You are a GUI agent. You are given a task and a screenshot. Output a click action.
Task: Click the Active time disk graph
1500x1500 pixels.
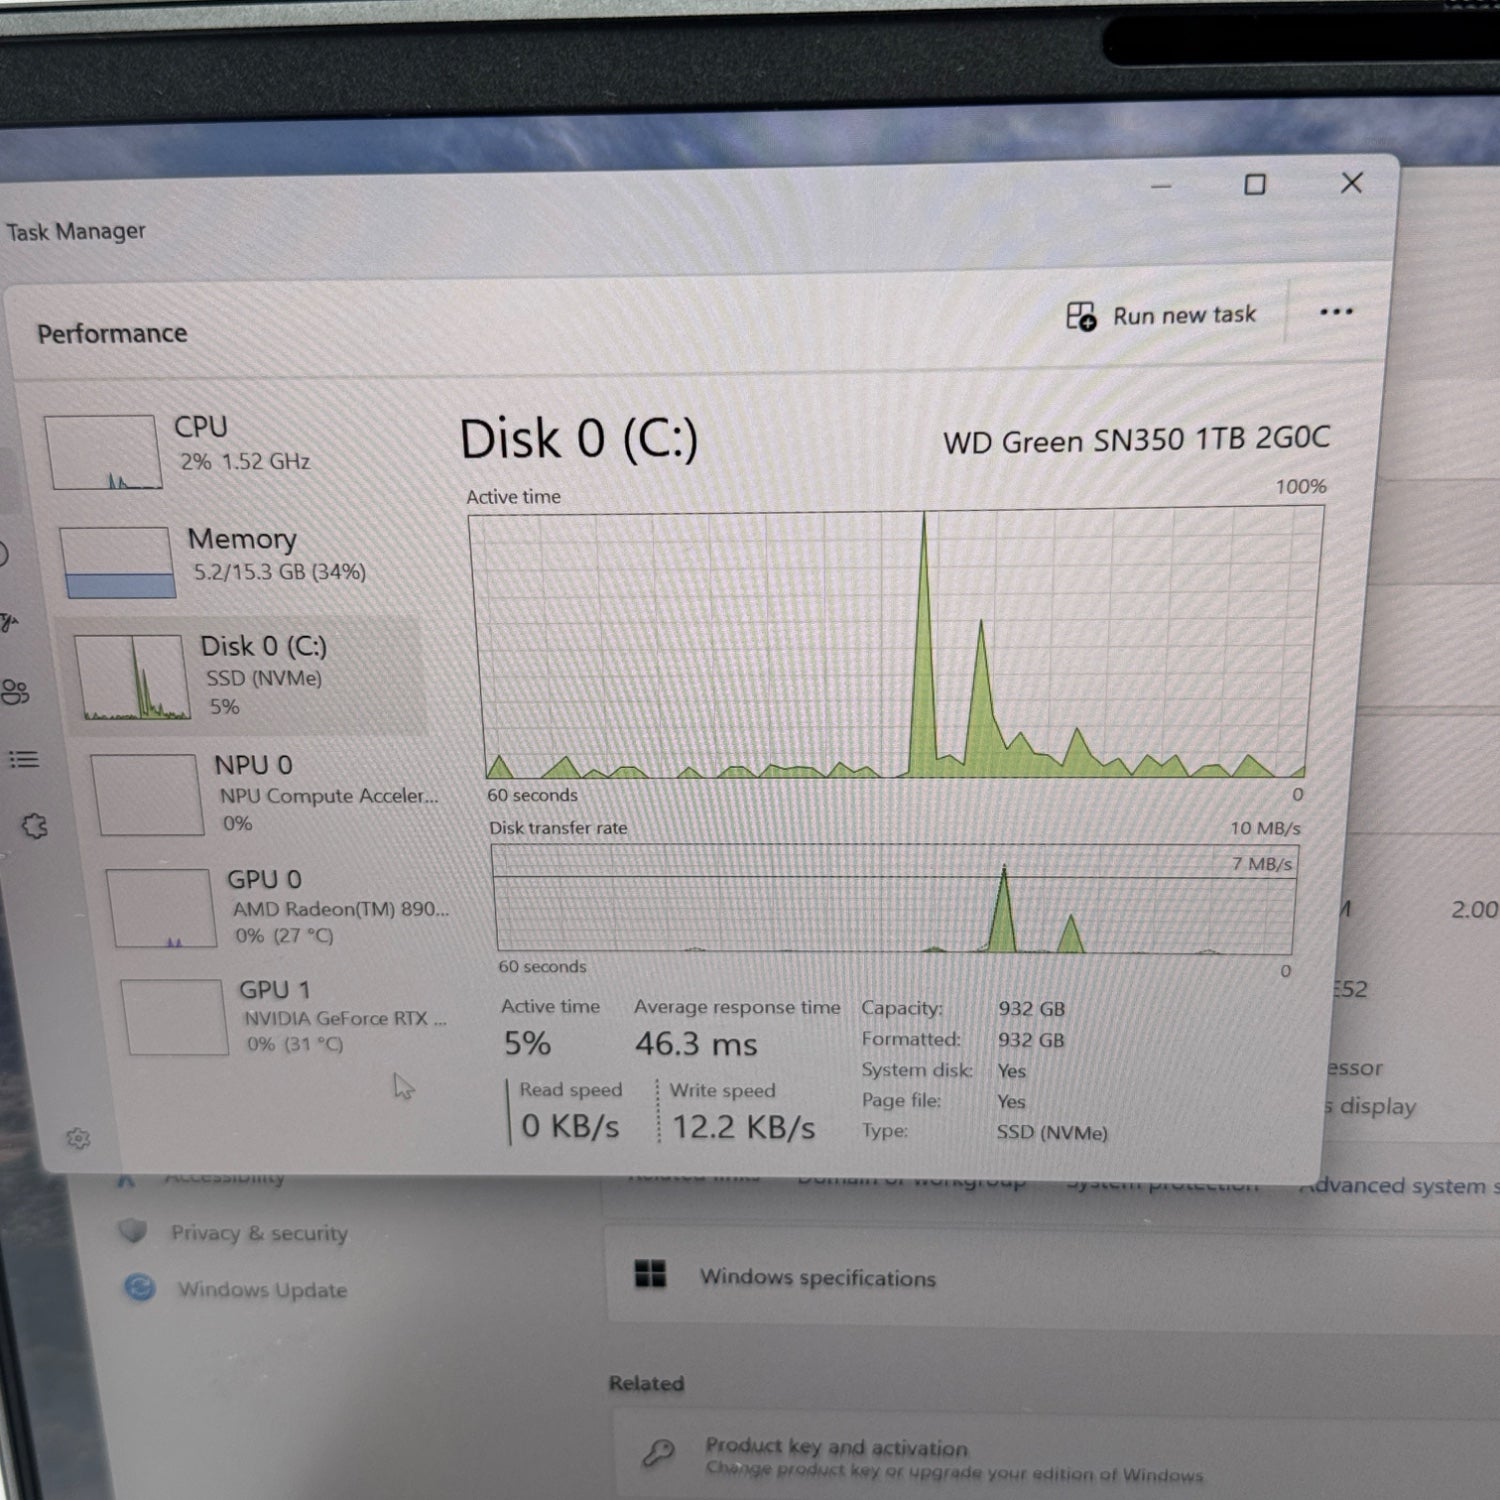coord(897,645)
